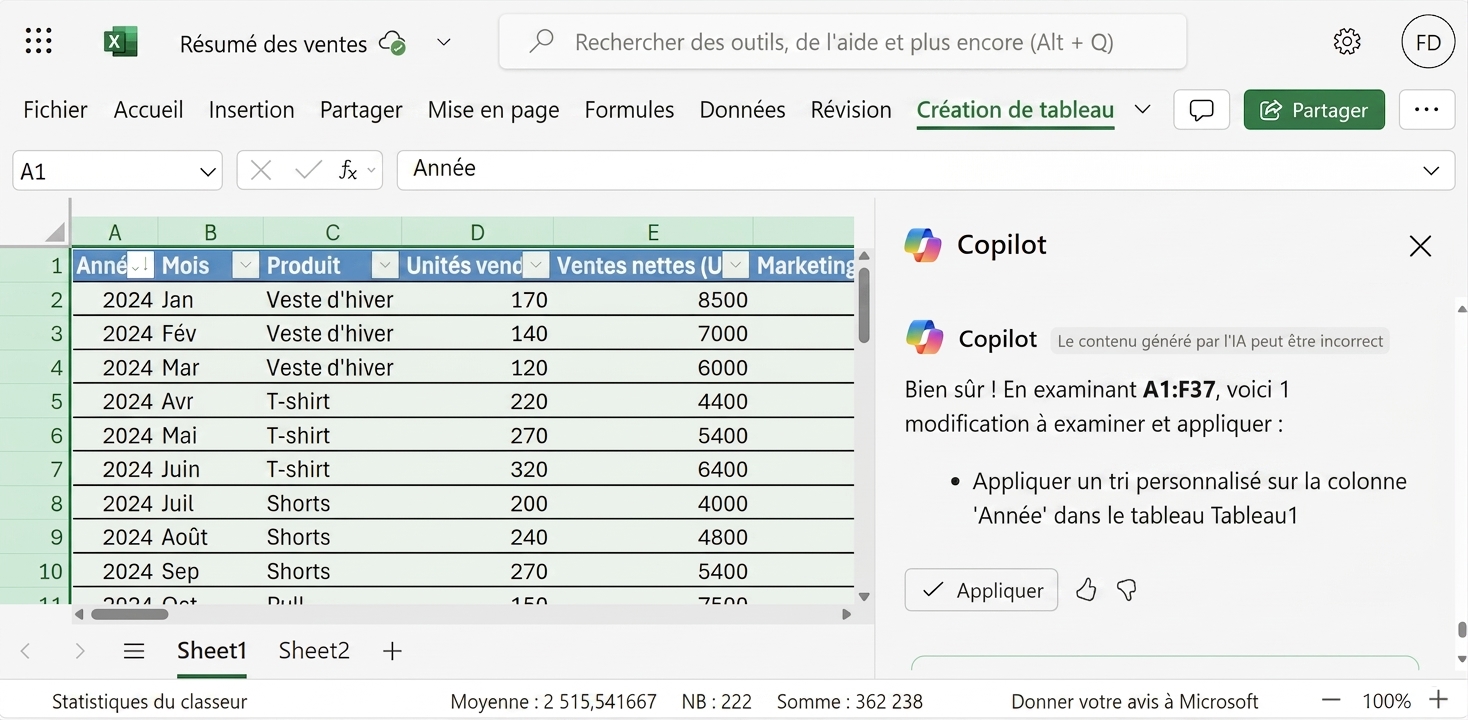Open the Fichier menu
Viewport: 1468px width, 720px height.
coord(55,110)
